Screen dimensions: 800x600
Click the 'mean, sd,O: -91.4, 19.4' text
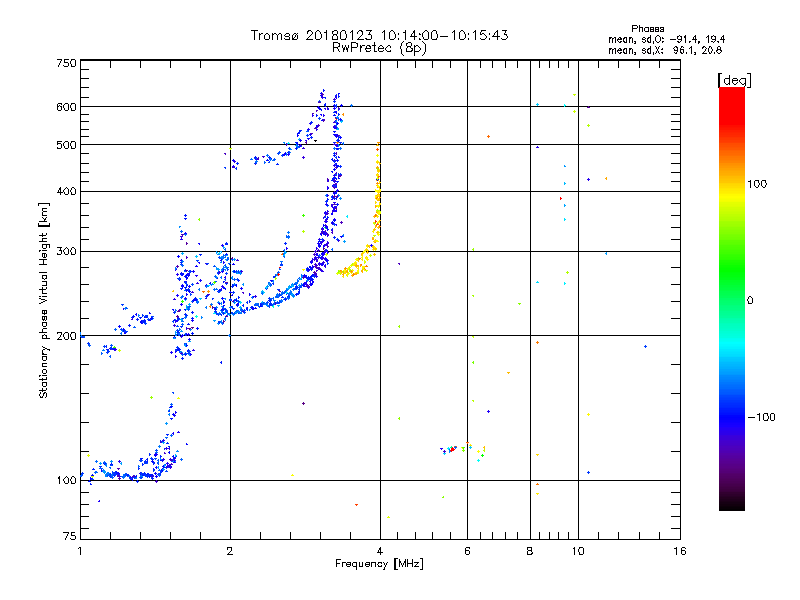click(x=666, y=39)
